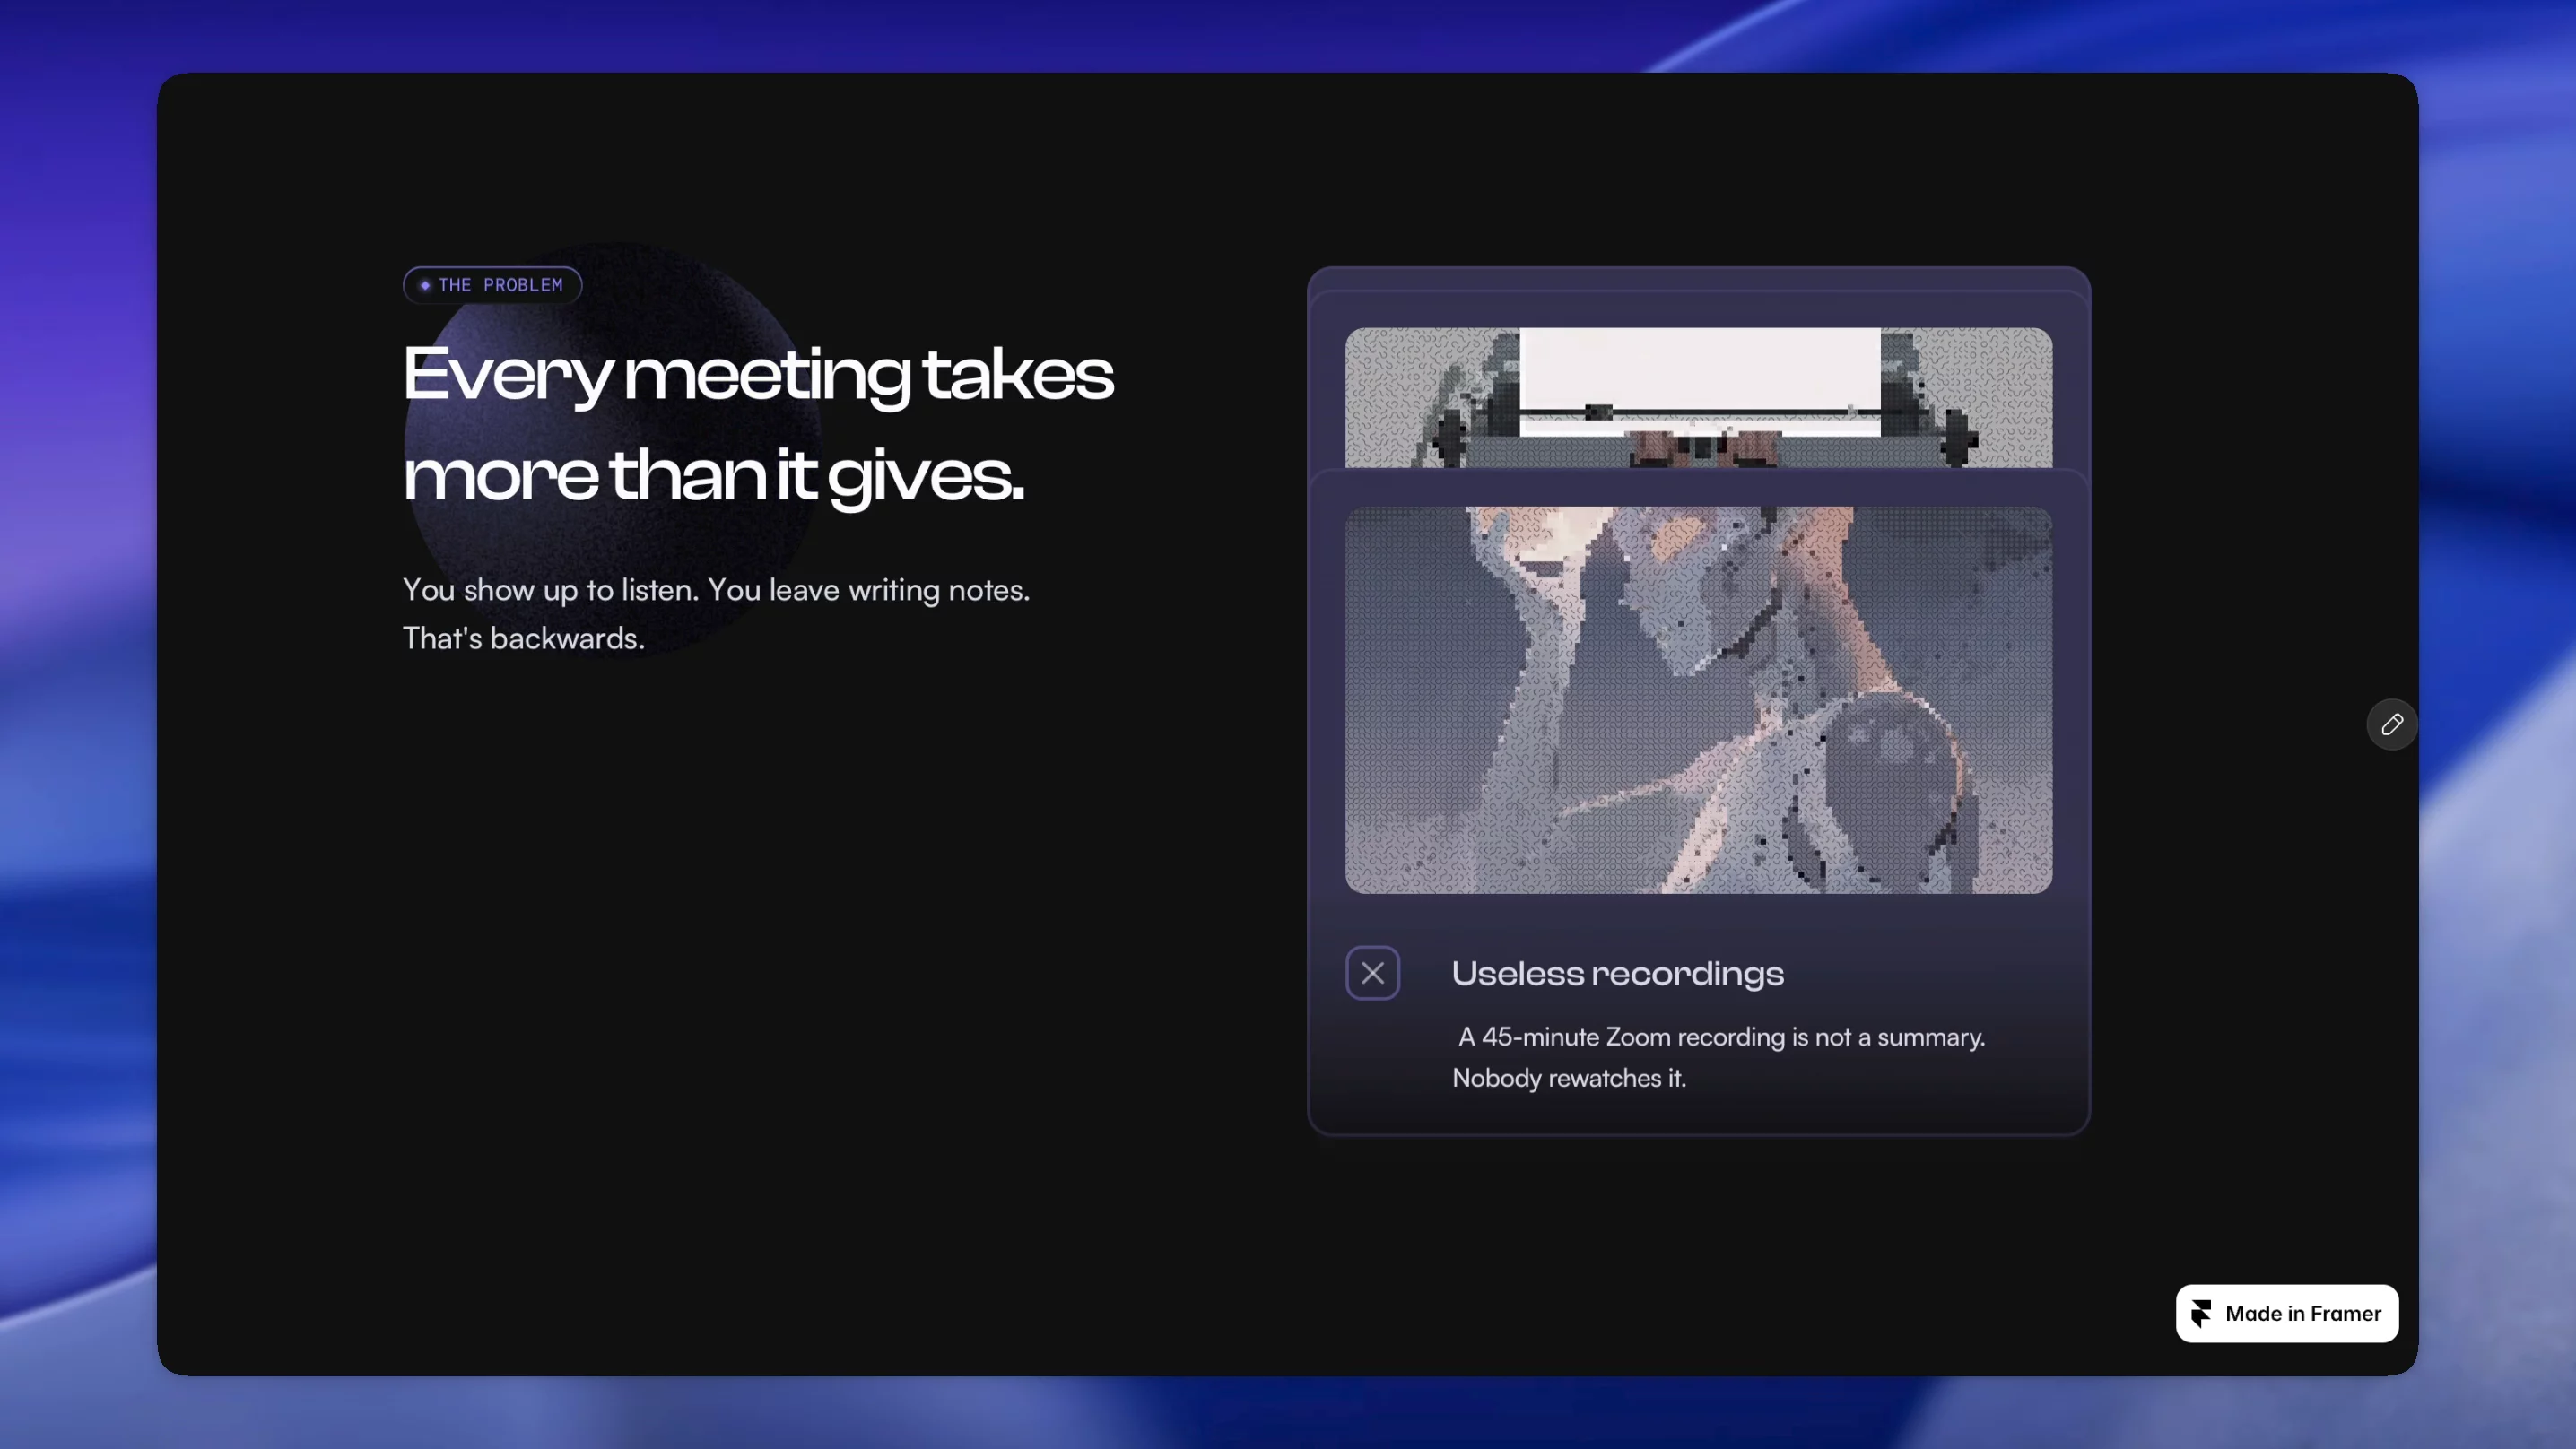The width and height of the screenshot is (2576, 1449).
Task: Click the more than it gives line
Action: point(713,476)
